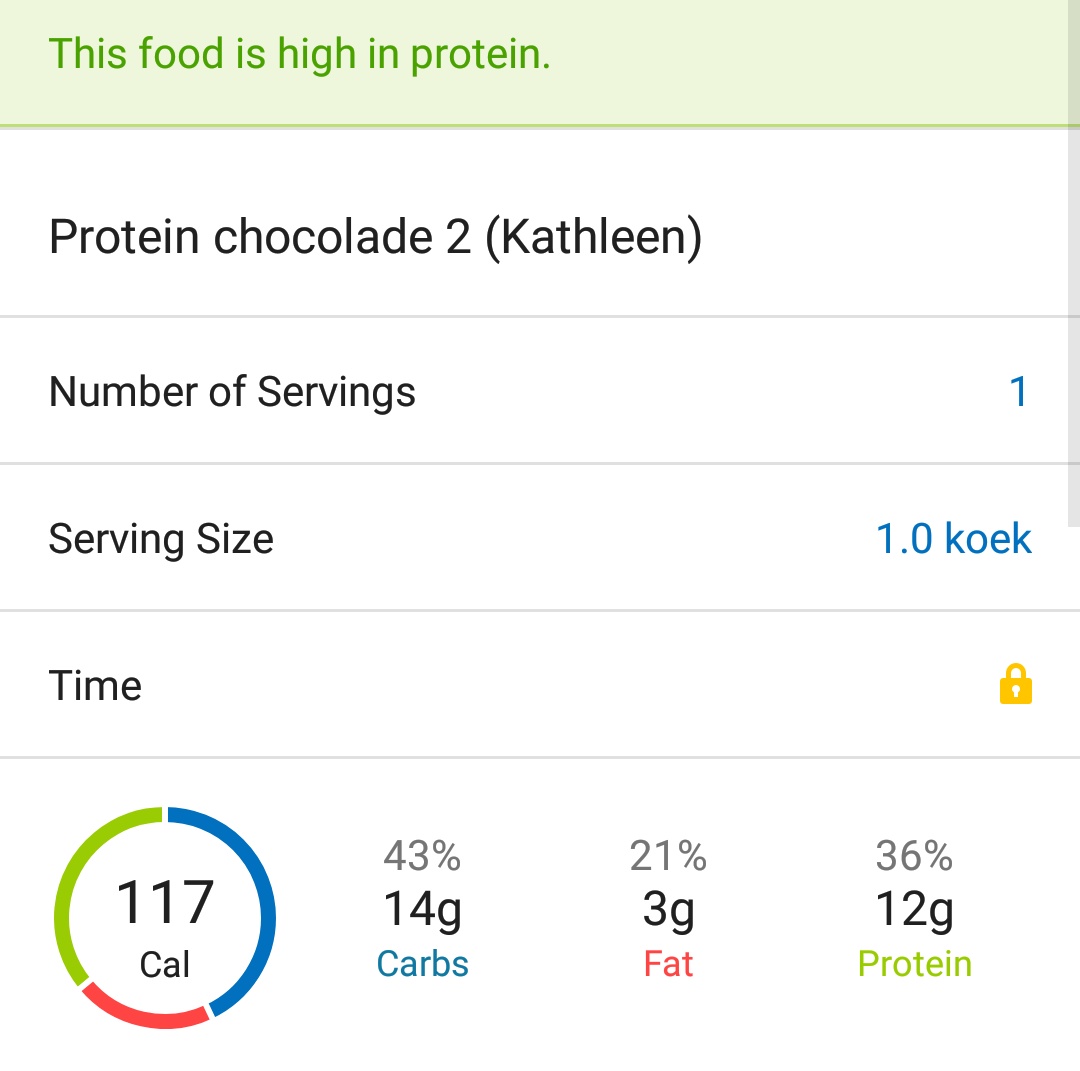
Task: Click the 14g carbs amount
Action: pyautogui.click(x=422, y=909)
